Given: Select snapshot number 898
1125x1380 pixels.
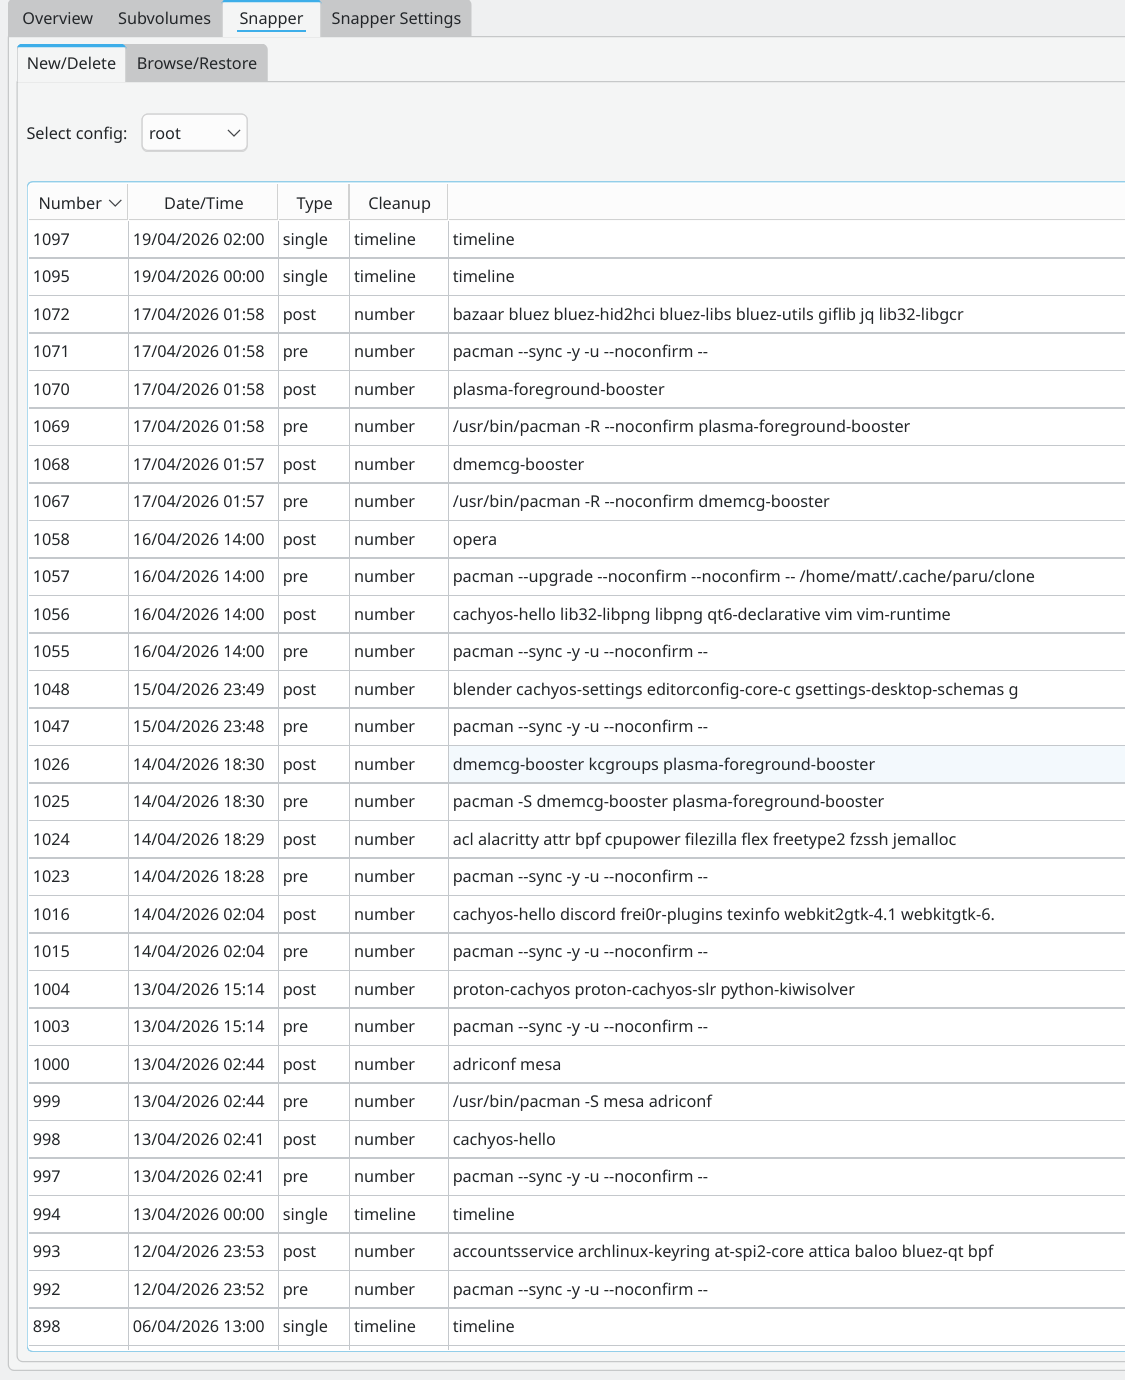Looking at the screenshot, I should [x=46, y=1326].
